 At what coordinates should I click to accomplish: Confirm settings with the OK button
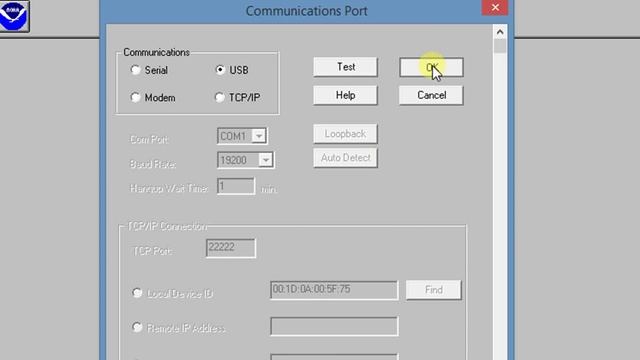431,67
